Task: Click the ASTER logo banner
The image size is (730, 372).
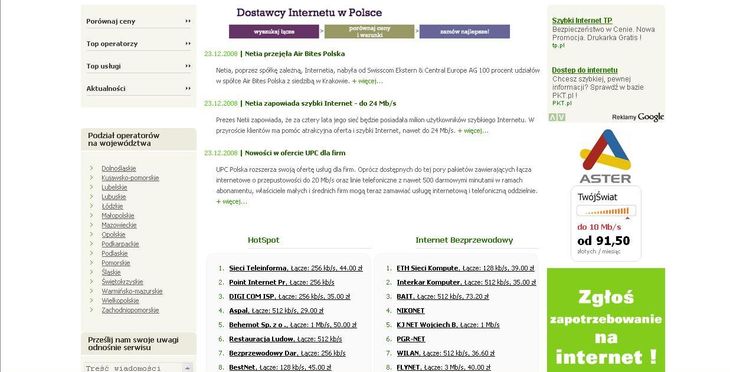Action: 606,156
